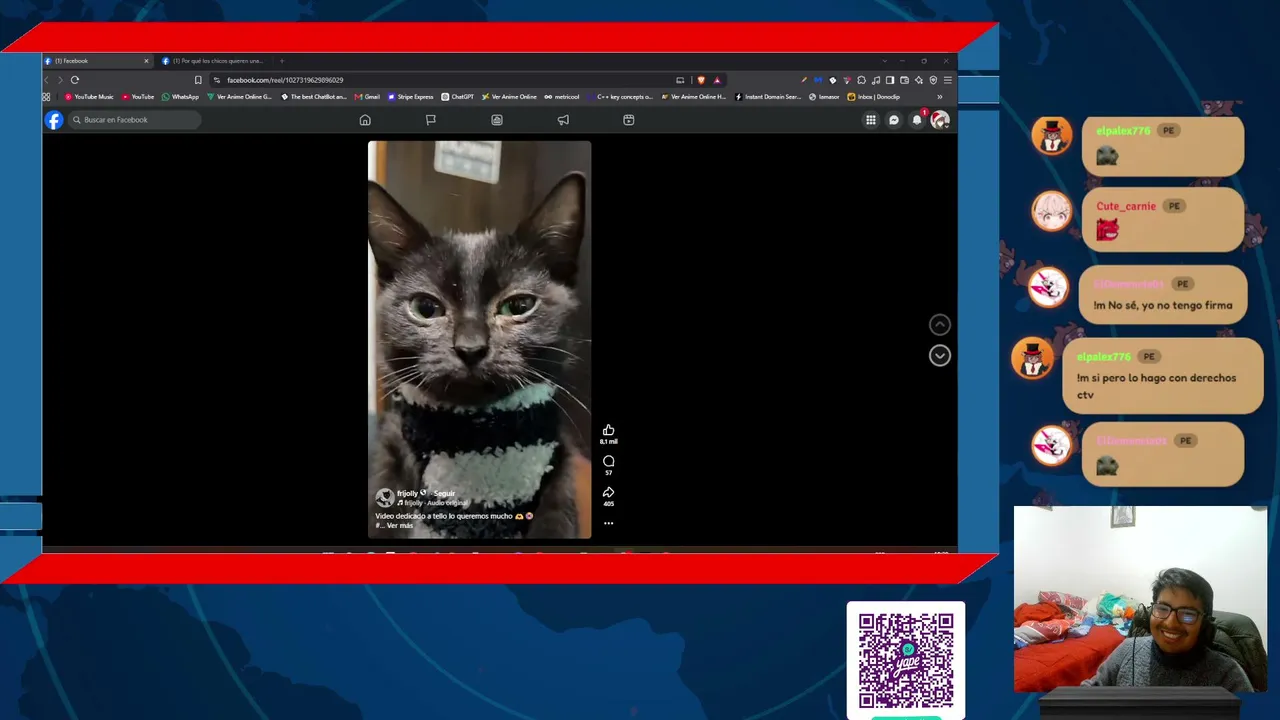This screenshot has height=720, width=1280.
Task: Go to the previous reel arrow
Action: (x=940, y=324)
